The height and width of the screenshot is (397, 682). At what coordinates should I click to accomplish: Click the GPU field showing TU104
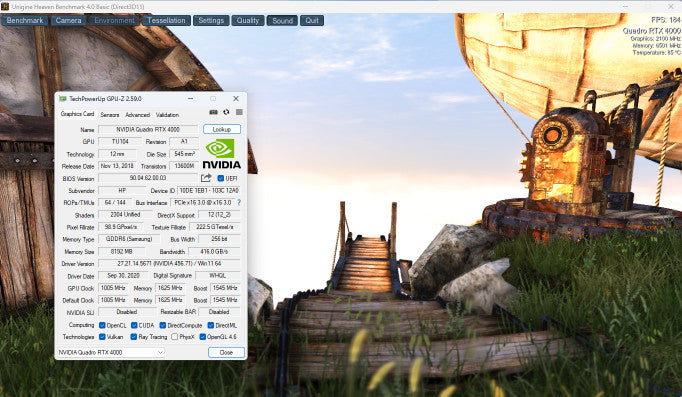pos(120,141)
